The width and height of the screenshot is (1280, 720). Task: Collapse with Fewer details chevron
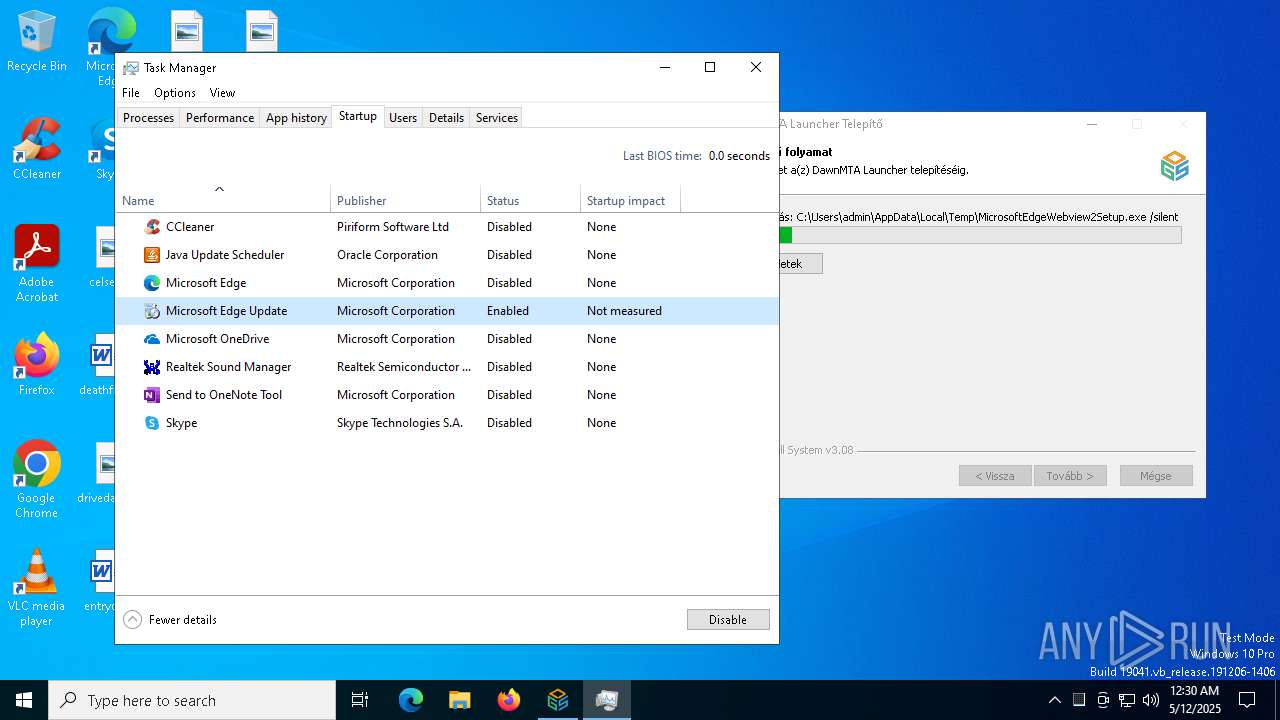(133, 620)
